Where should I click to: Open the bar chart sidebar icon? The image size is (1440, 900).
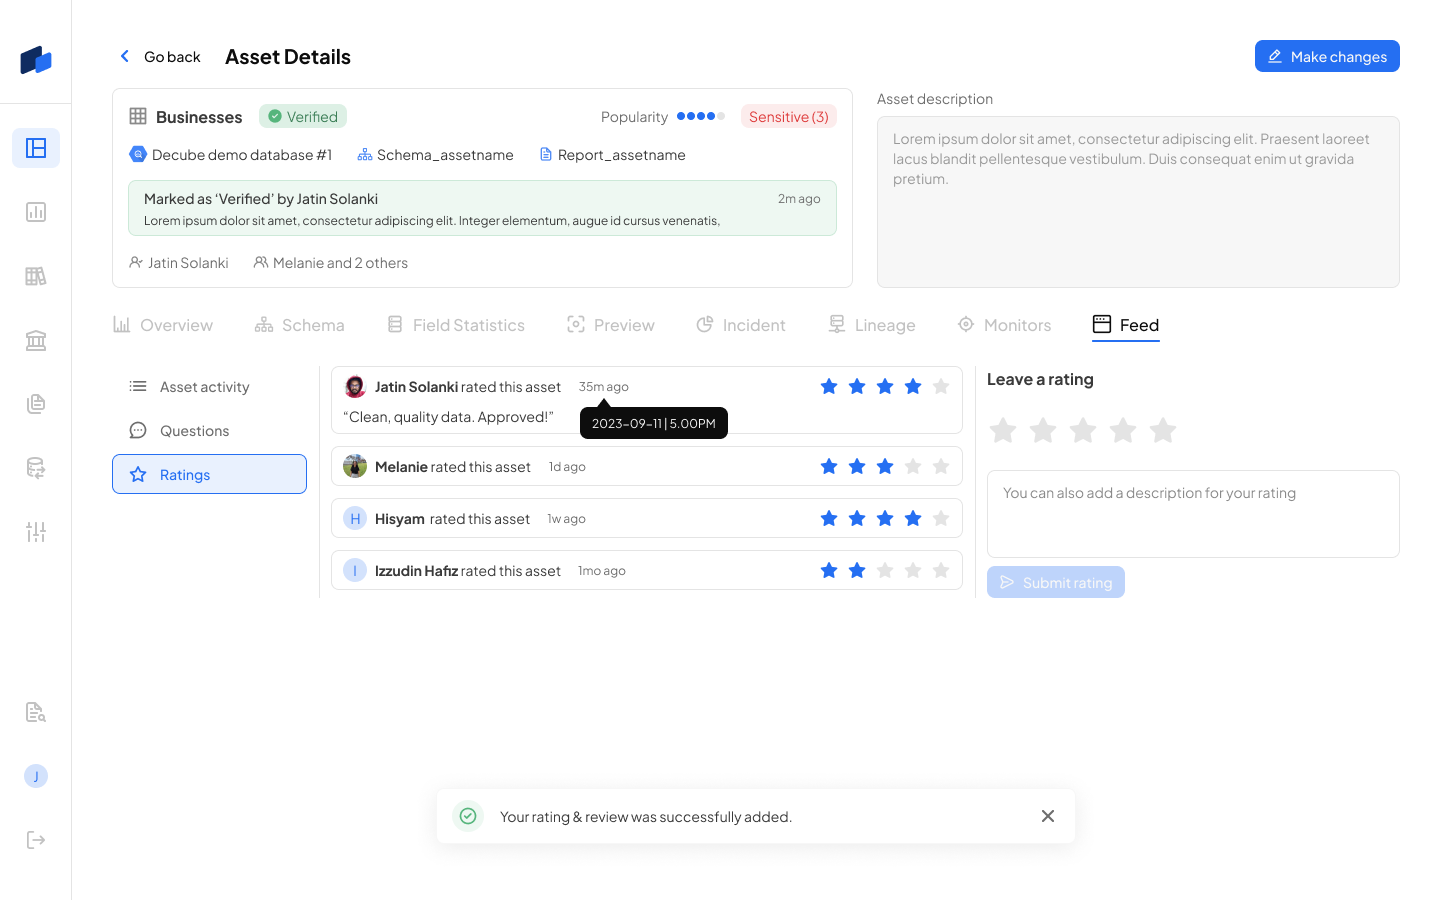(36, 212)
